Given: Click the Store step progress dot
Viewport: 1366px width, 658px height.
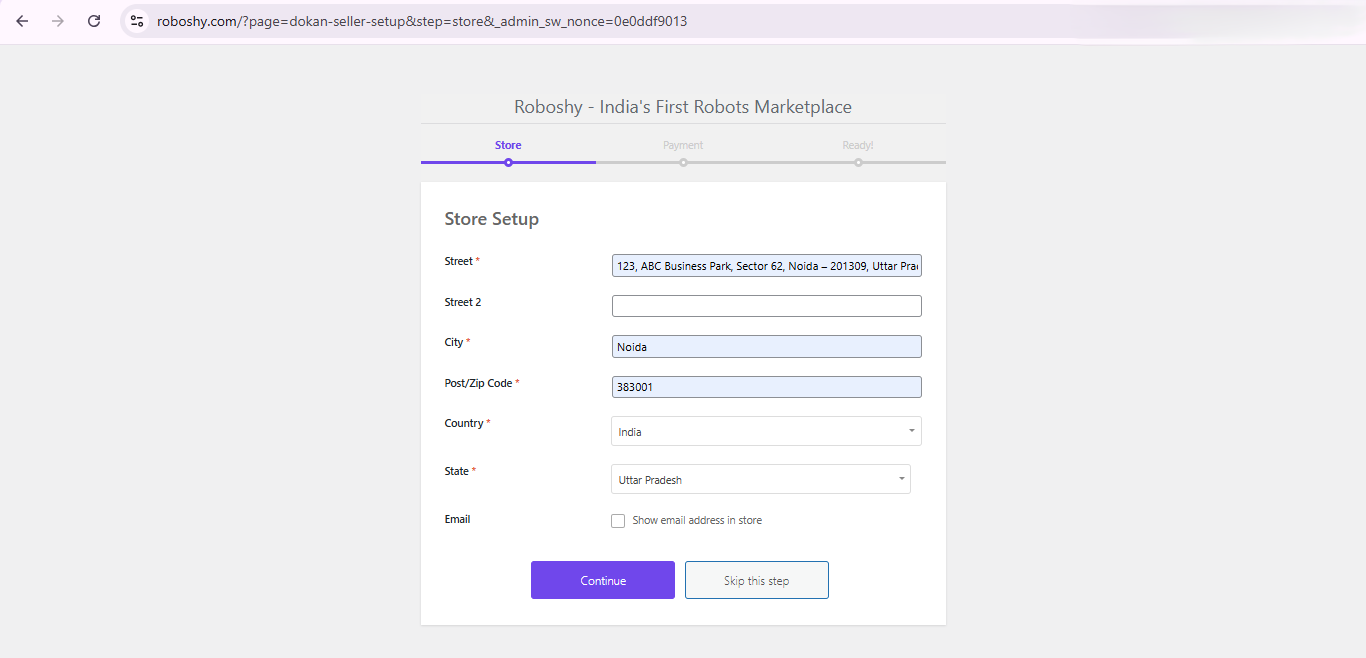Looking at the screenshot, I should 508,161.
